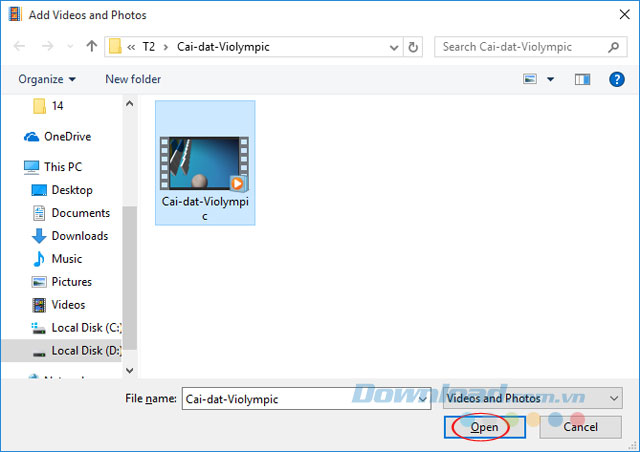
Task: Open the Downloads folder in sidebar
Action: [x=79, y=236]
